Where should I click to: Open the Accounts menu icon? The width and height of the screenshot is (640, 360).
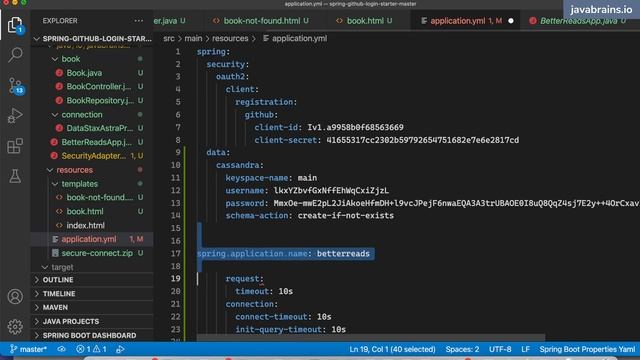(15, 297)
